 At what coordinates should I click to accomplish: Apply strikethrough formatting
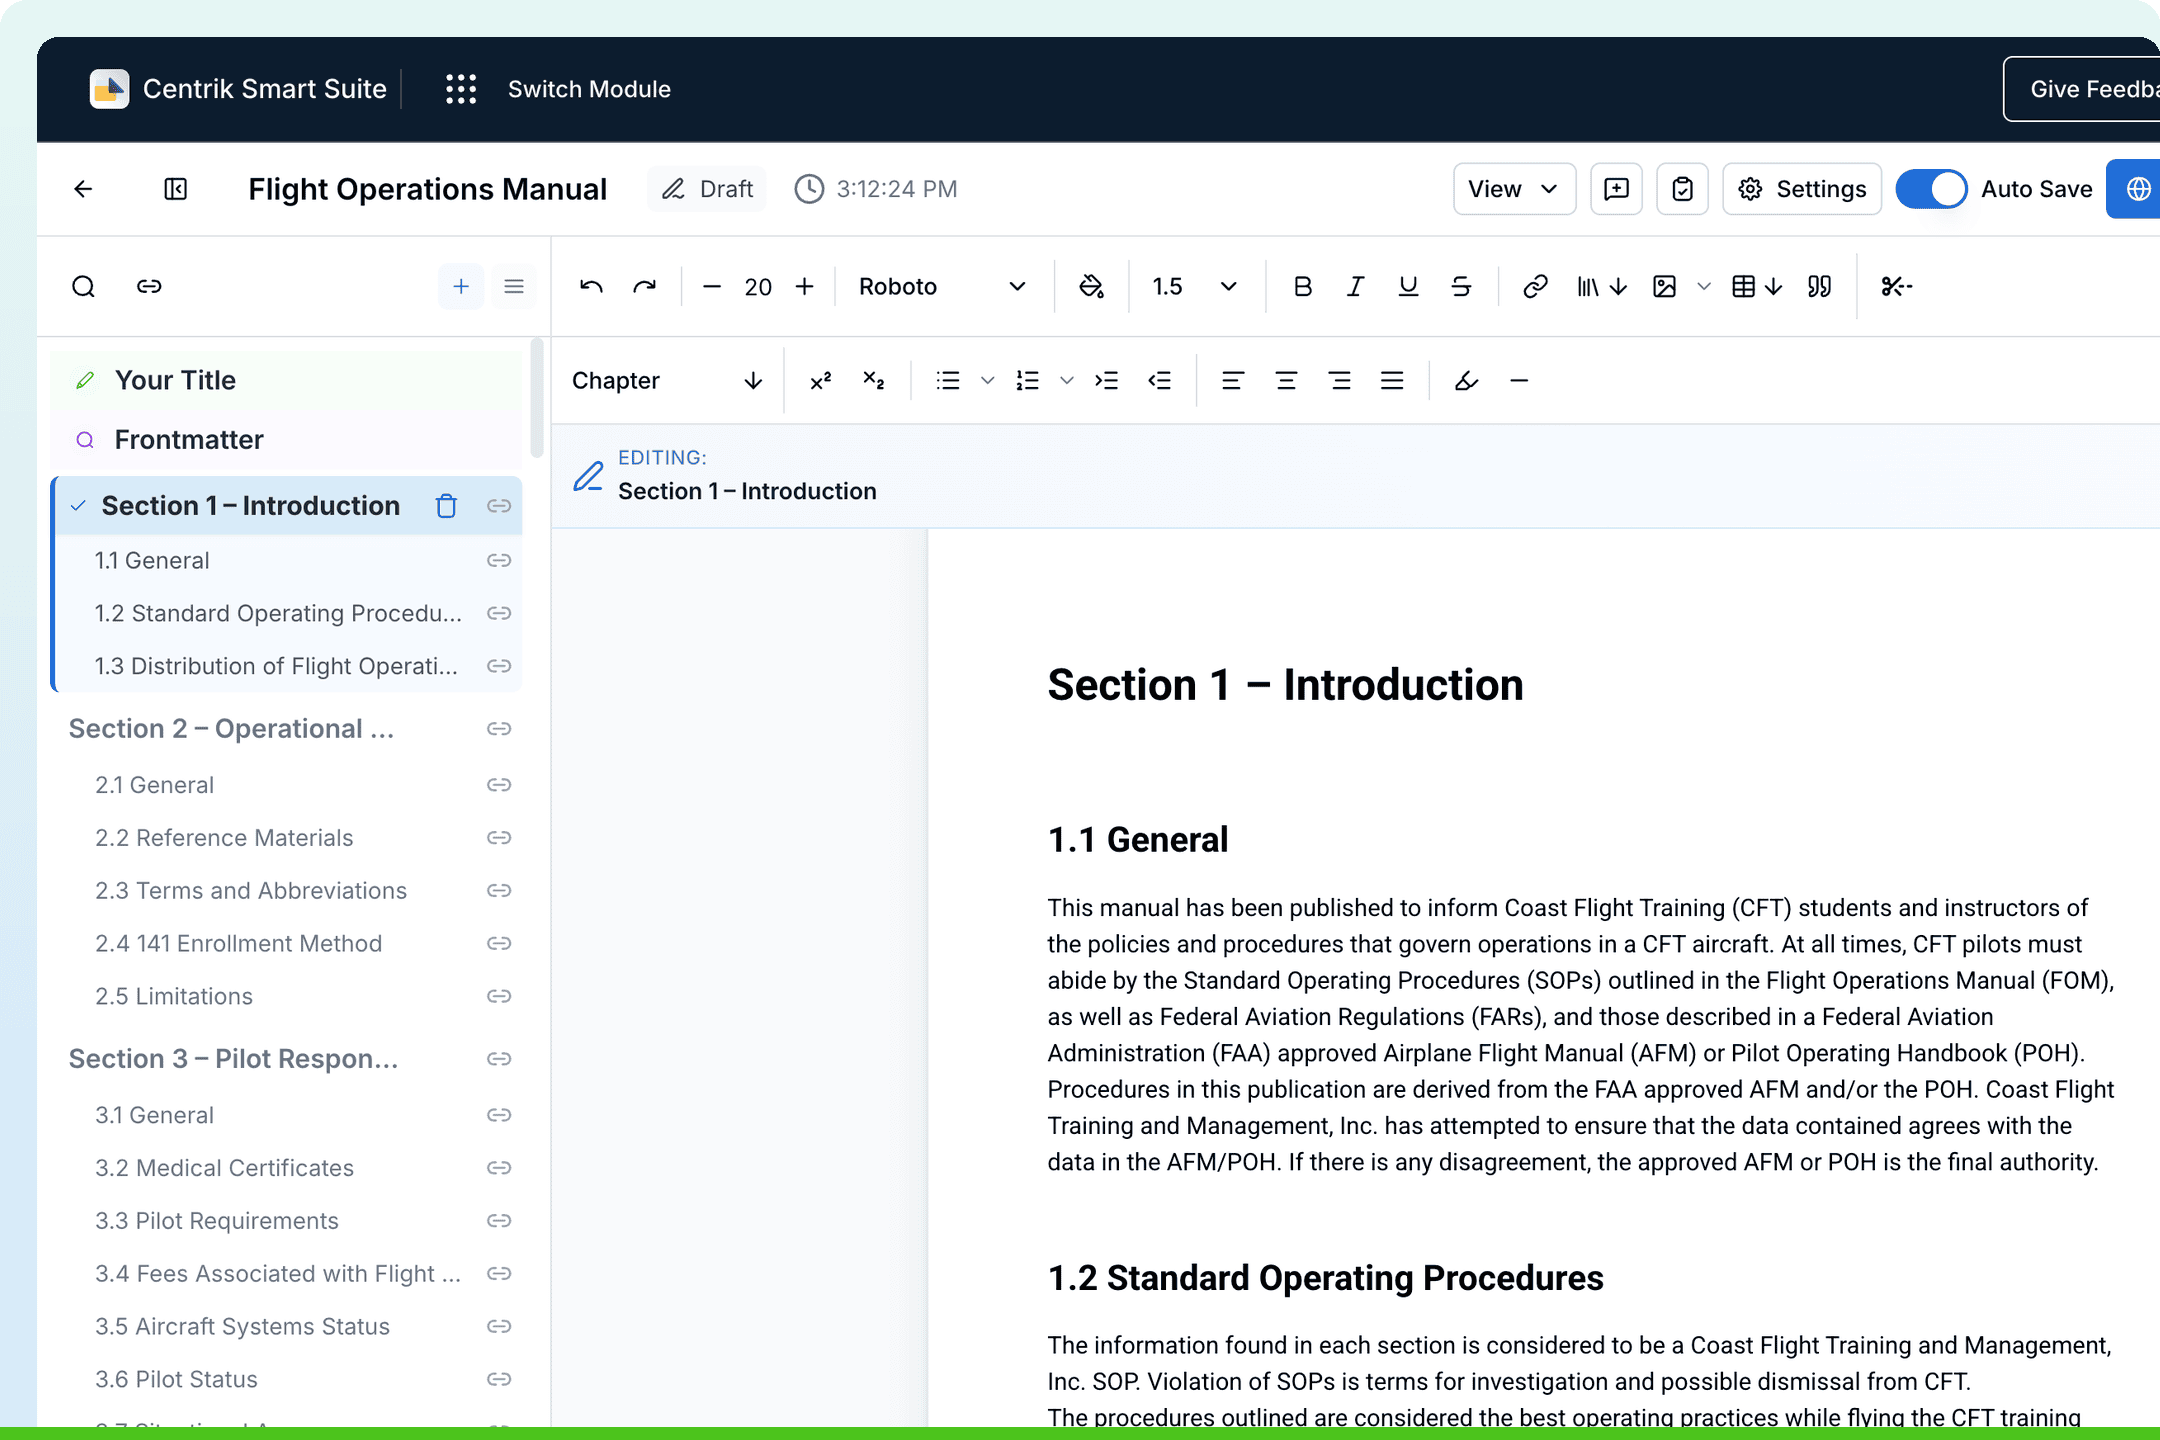coord(1461,287)
